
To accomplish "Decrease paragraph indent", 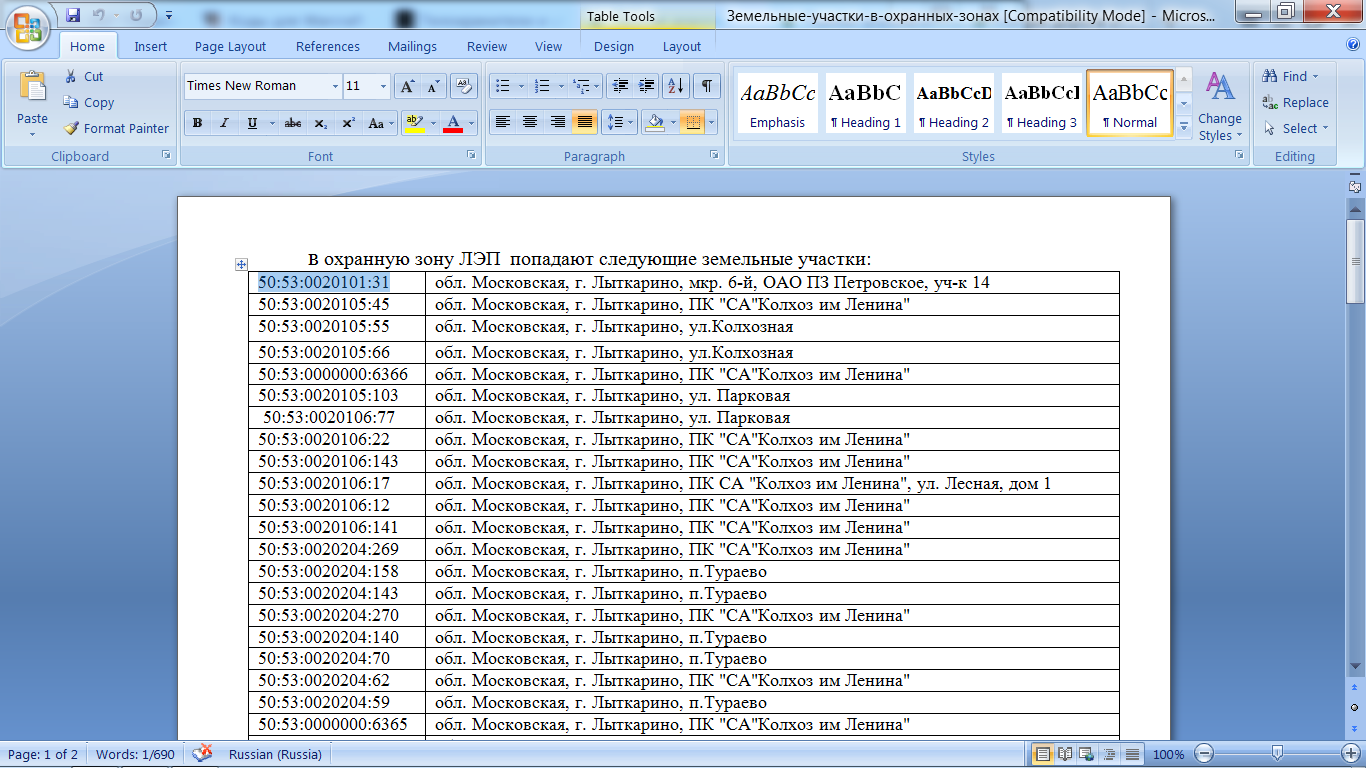I will click(619, 86).
